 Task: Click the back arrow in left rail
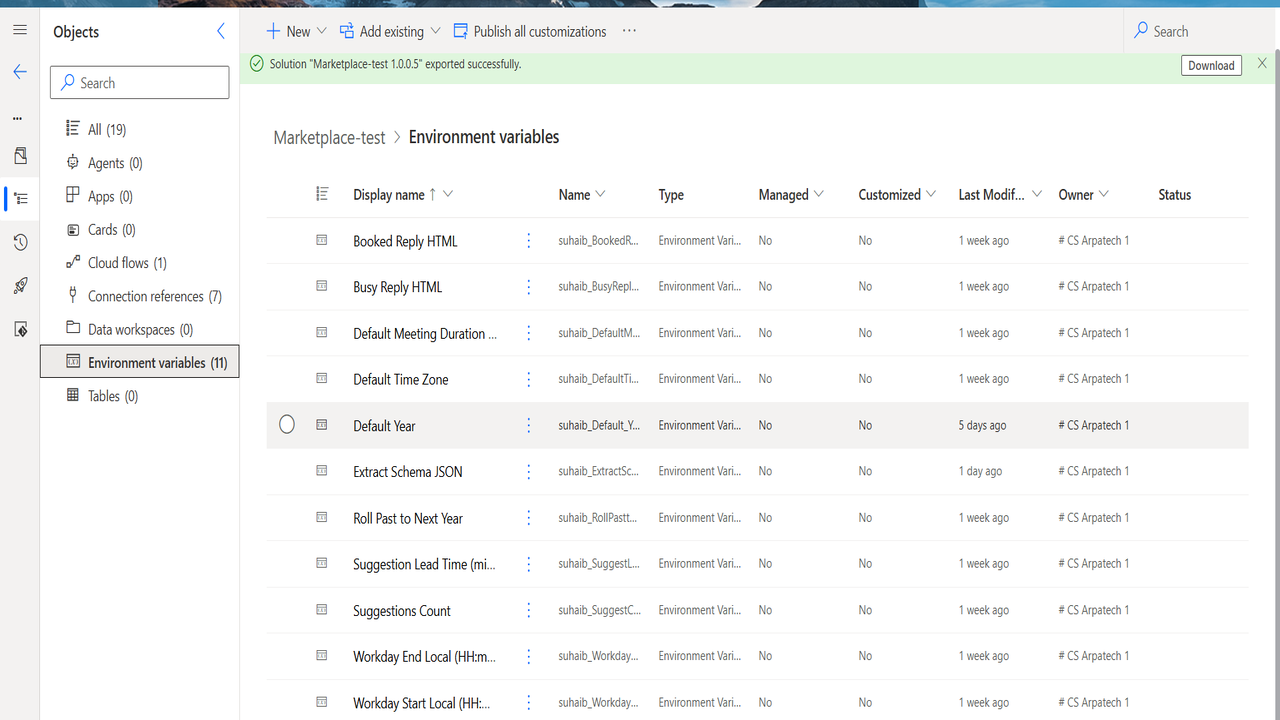20,72
